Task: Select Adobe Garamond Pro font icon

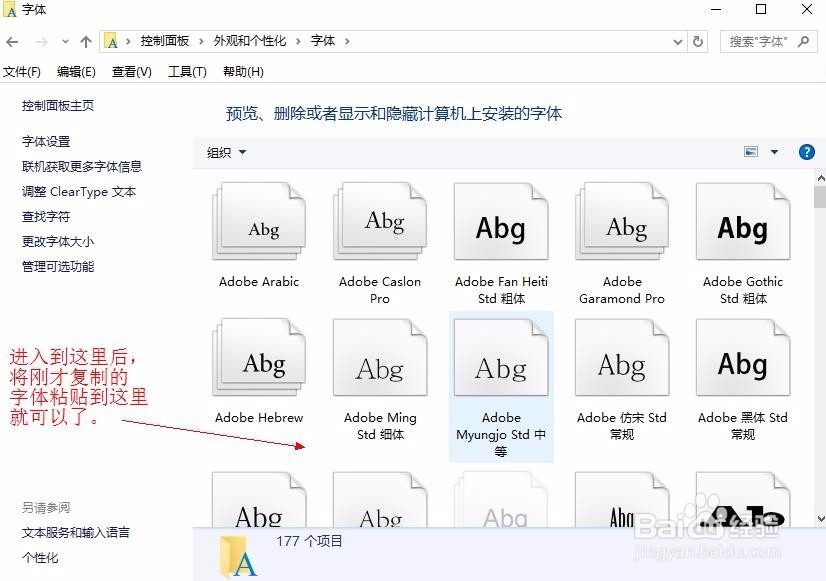Action: tap(622, 221)
